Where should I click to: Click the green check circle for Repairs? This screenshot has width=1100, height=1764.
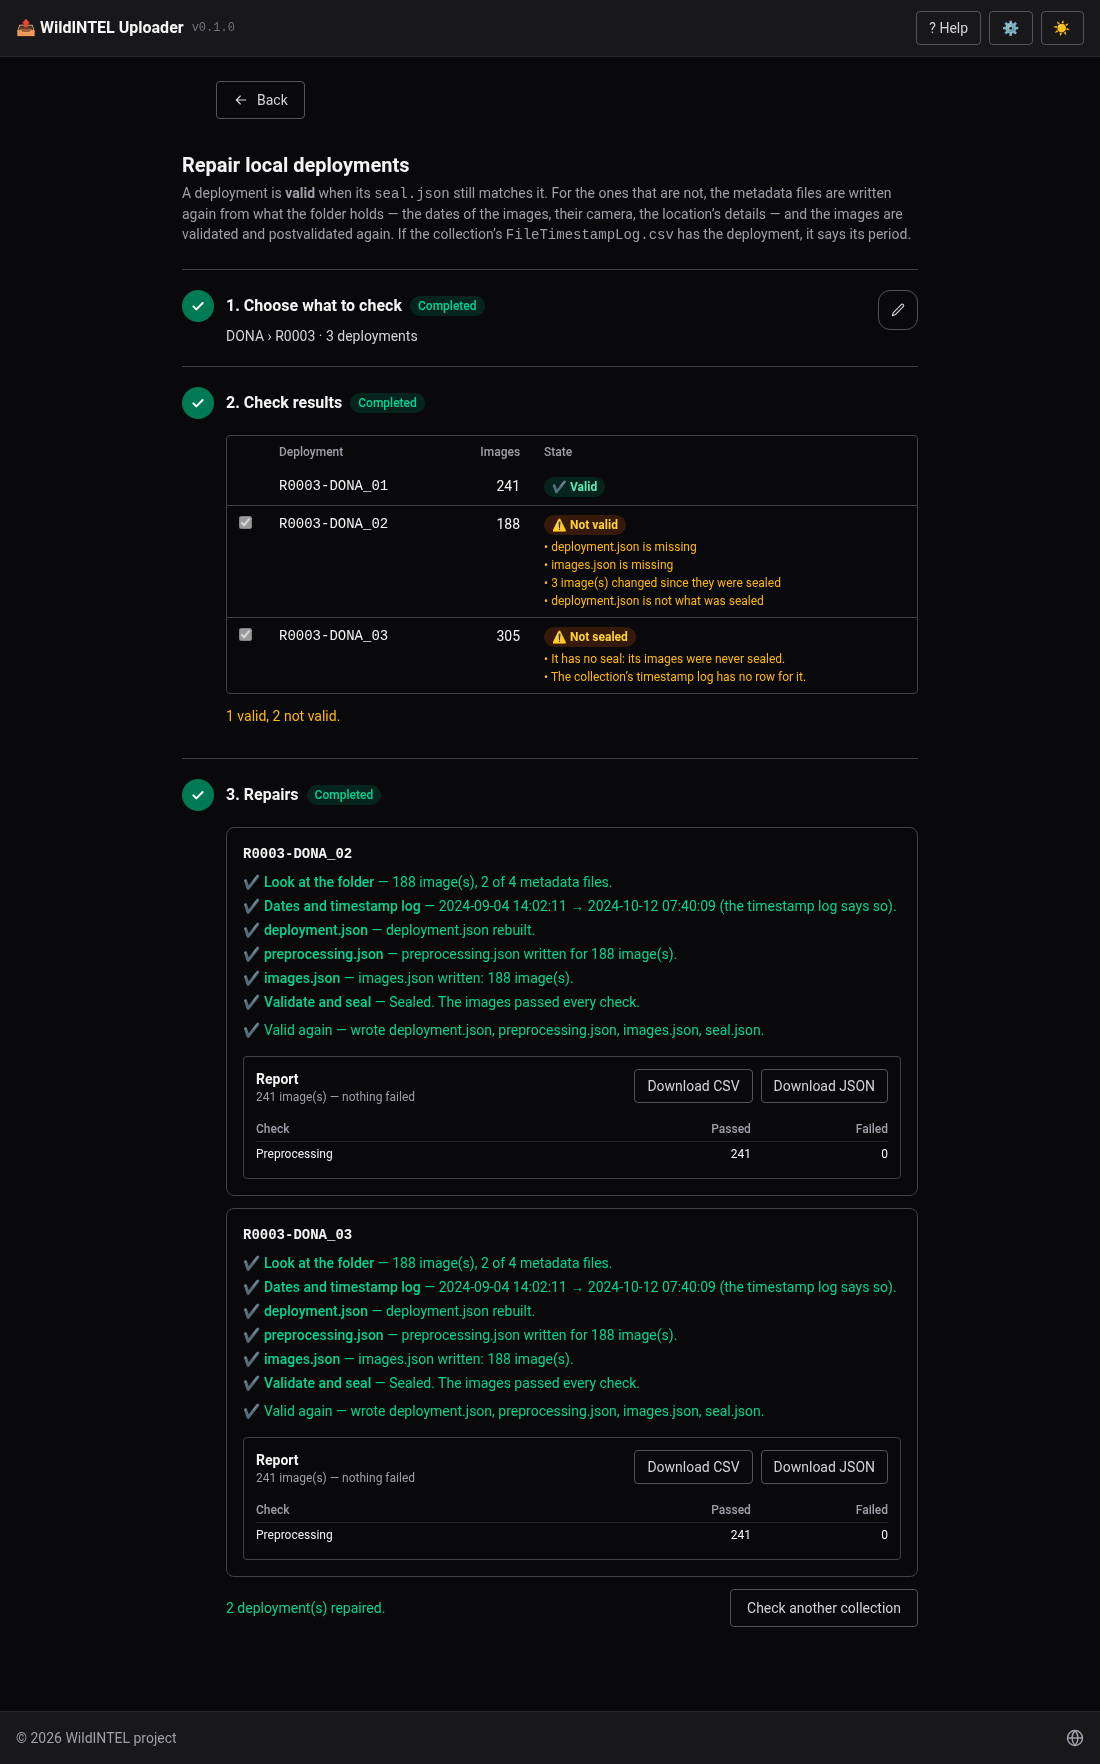198,795
